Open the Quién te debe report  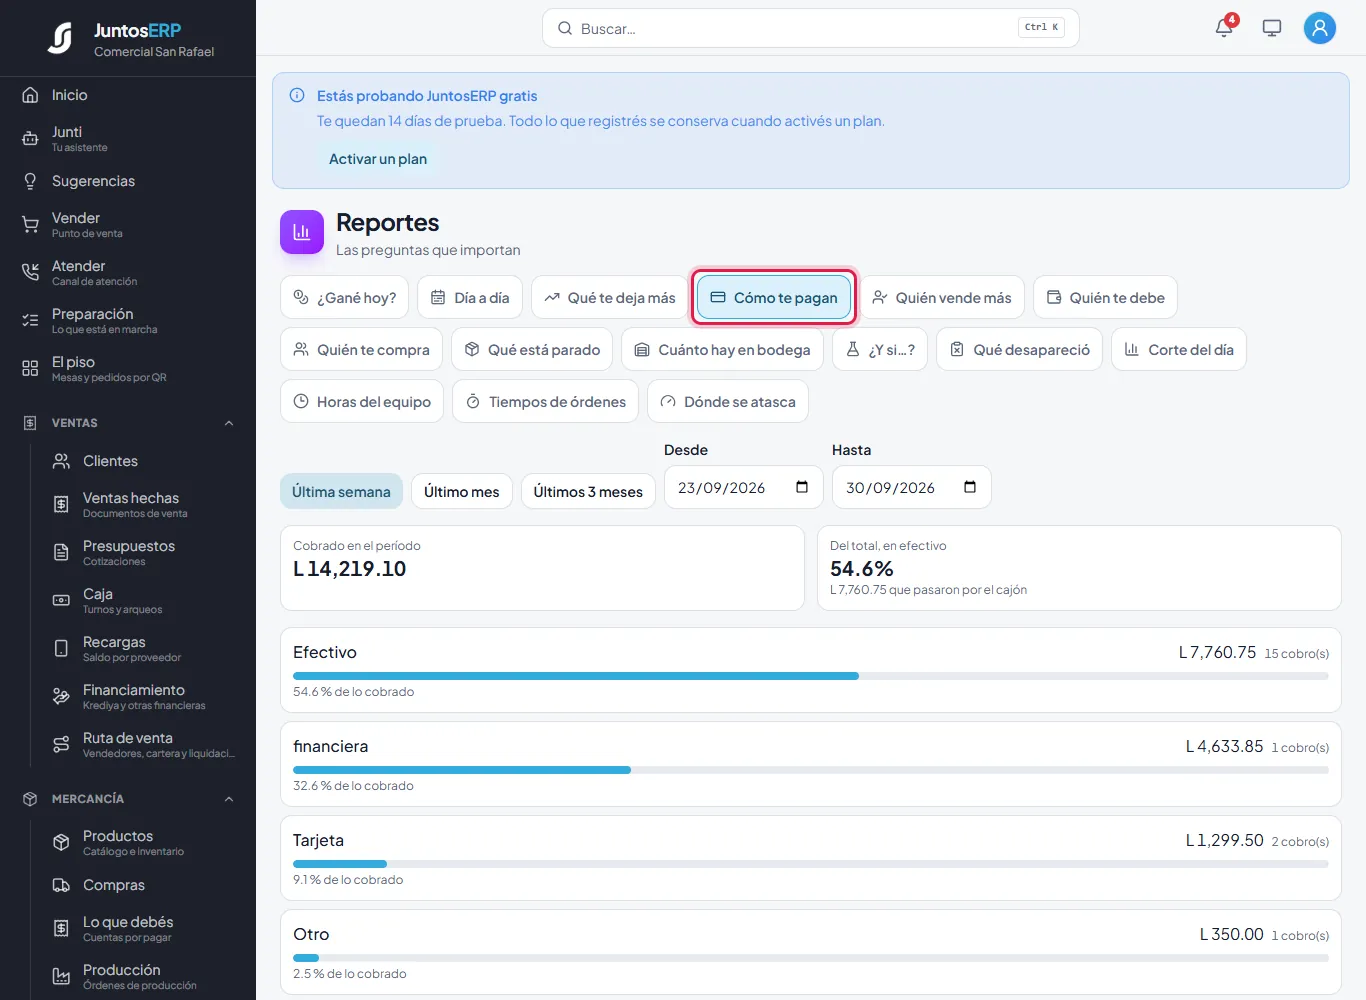coord(1105,297)
